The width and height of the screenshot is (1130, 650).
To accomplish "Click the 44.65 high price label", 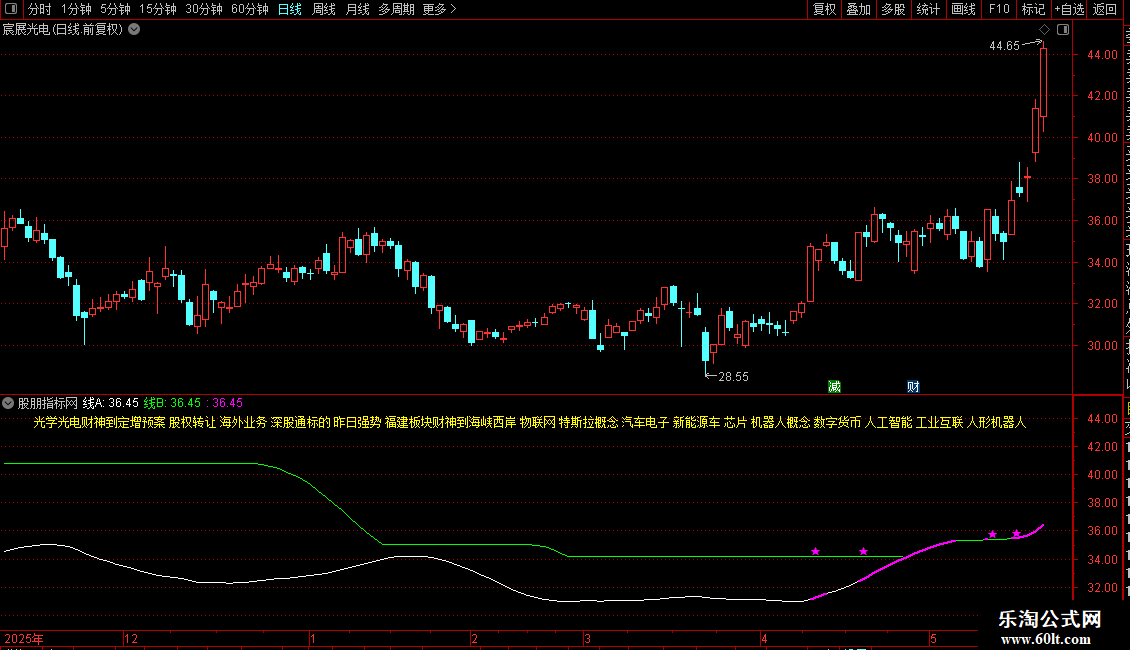I will point(1005,46).
